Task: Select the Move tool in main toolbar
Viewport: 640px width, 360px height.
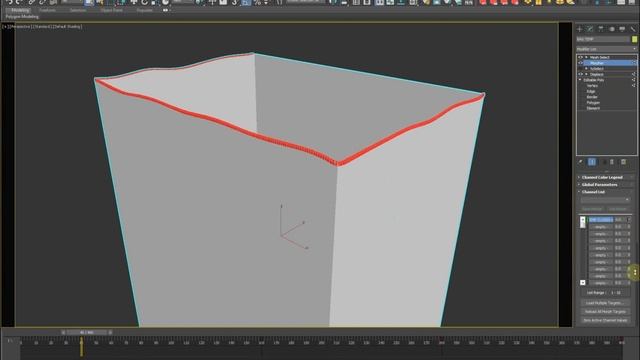Action: [133, 2]
